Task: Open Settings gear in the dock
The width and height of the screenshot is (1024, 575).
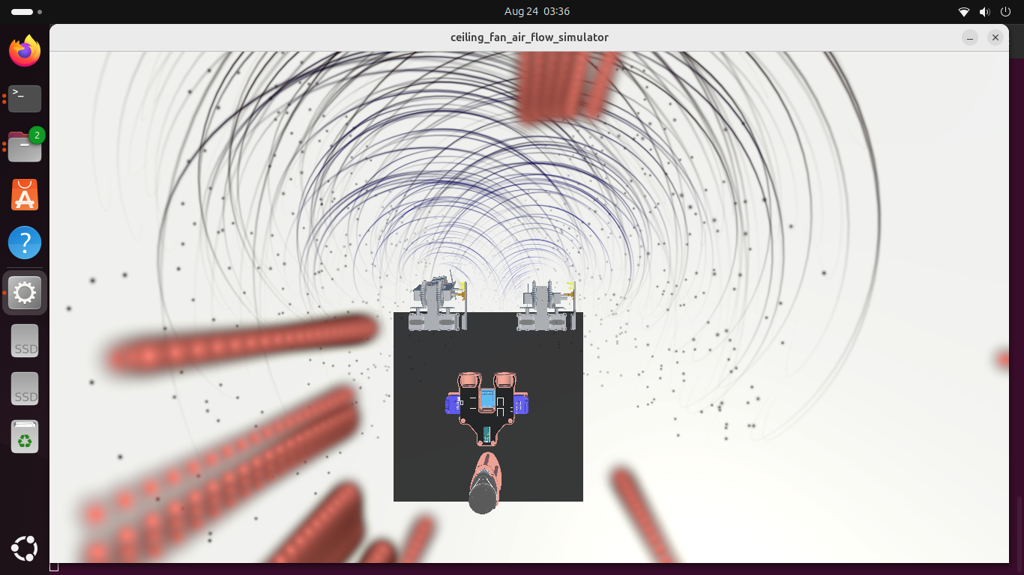Action: click(25, 292)
